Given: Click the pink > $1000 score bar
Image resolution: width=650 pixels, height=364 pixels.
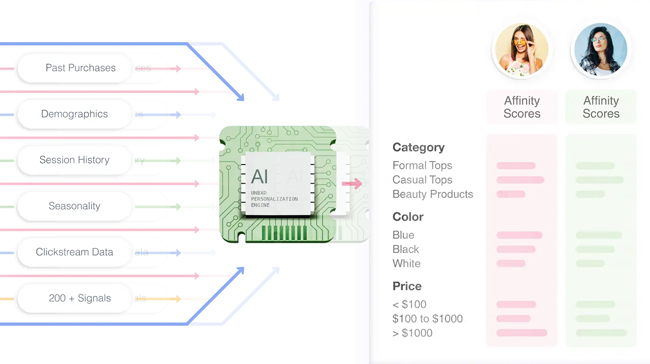Looking at the screenshot, I should tap(521, 332).
